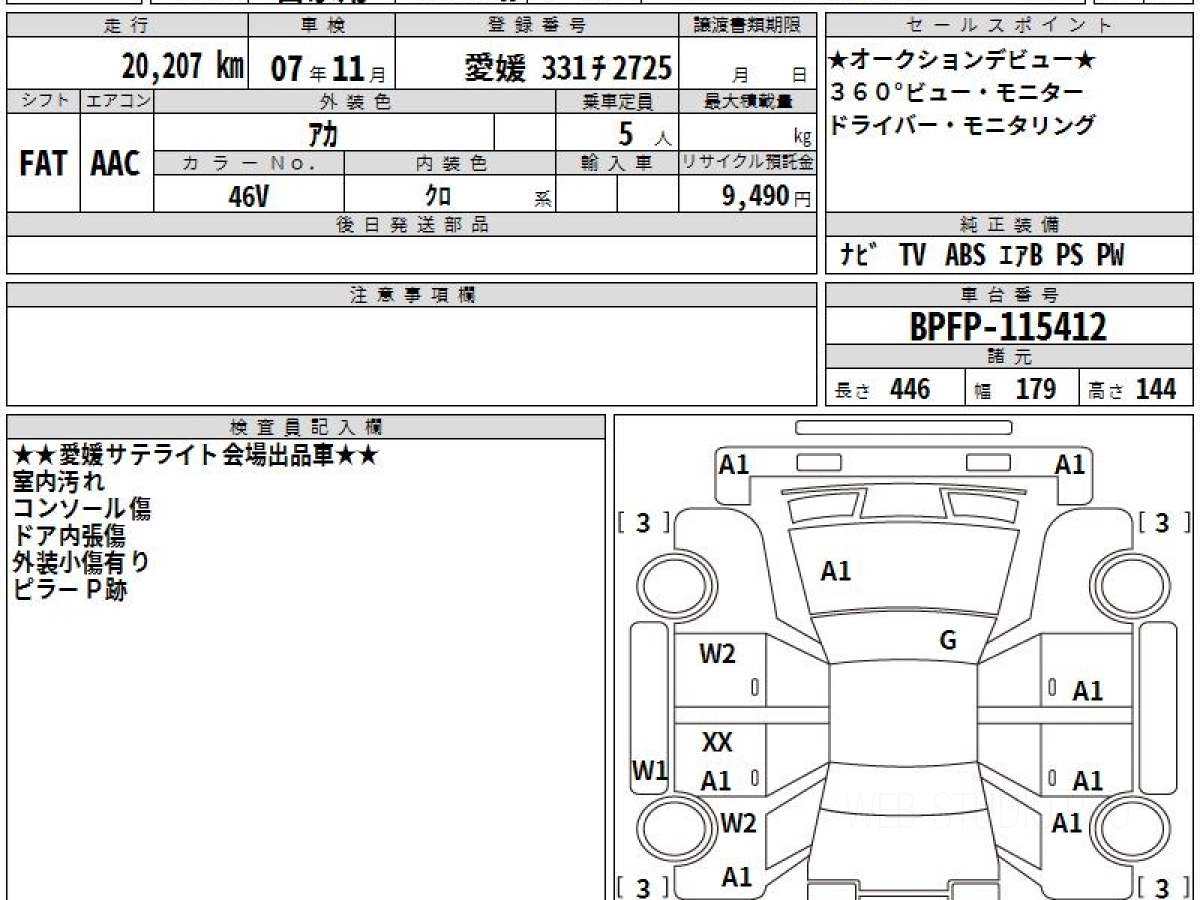Click the 車検 header cell
1200x900 pixels.
321,26
